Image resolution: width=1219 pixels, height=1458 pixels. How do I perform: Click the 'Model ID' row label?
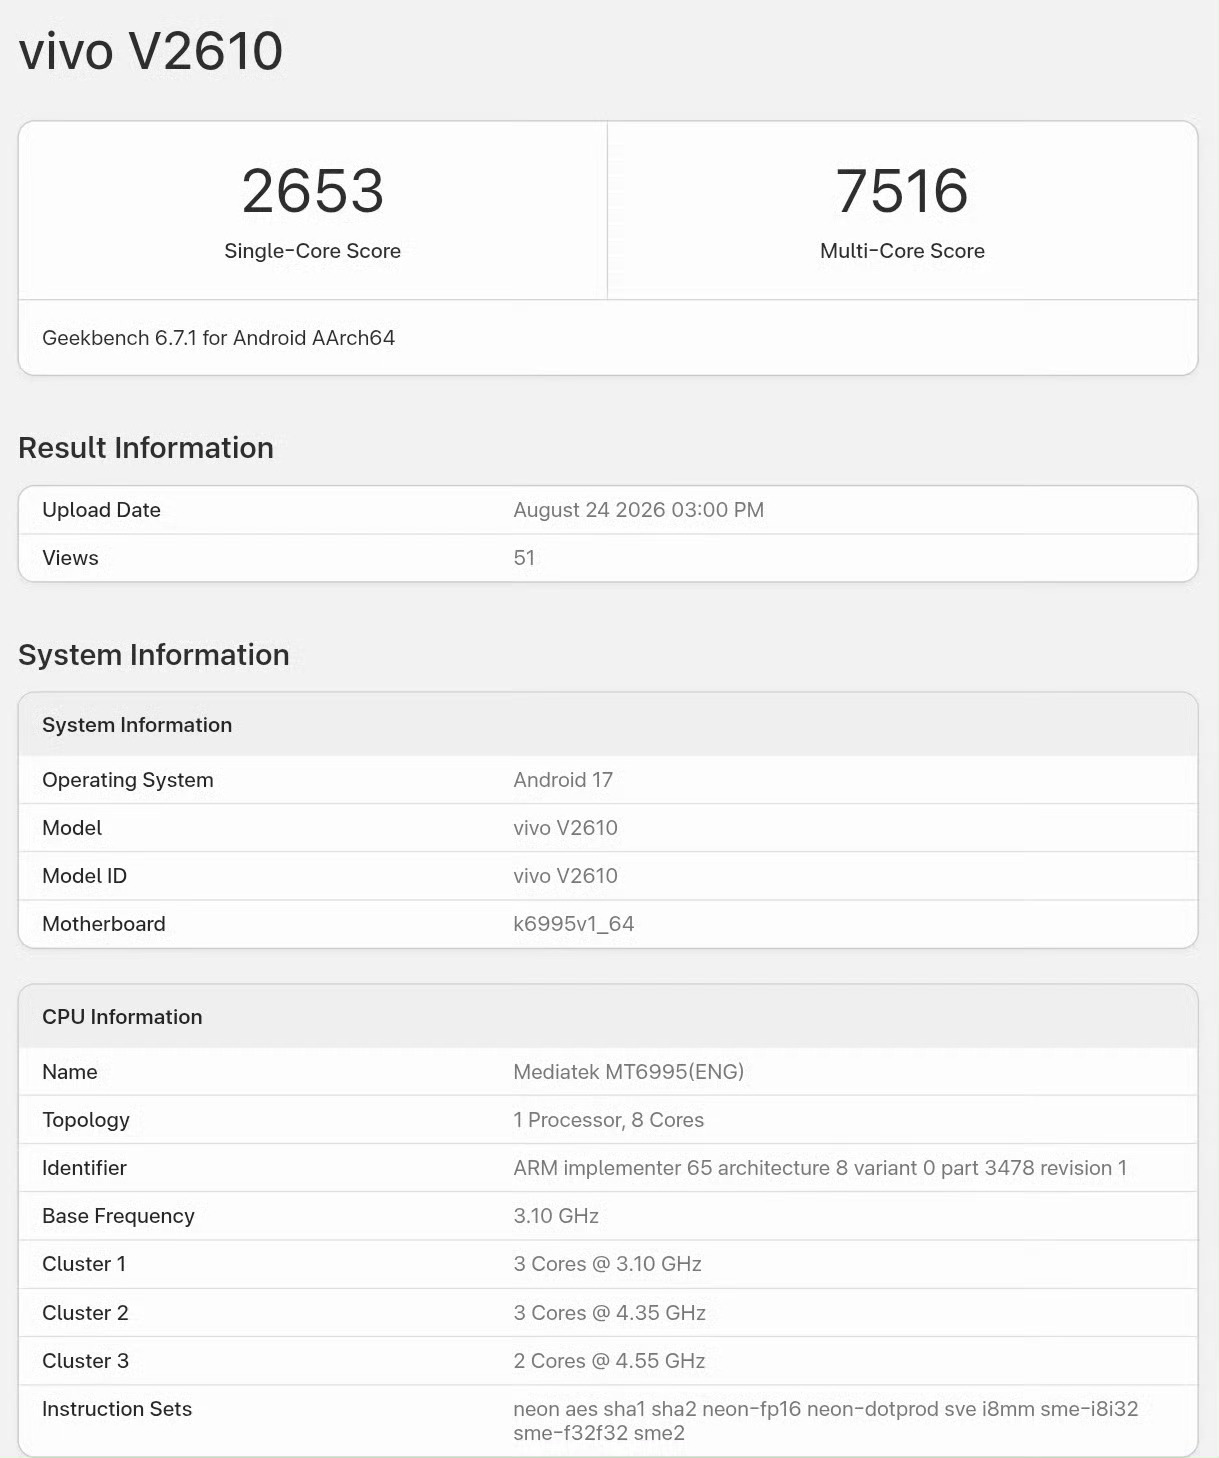click(84, 876)
